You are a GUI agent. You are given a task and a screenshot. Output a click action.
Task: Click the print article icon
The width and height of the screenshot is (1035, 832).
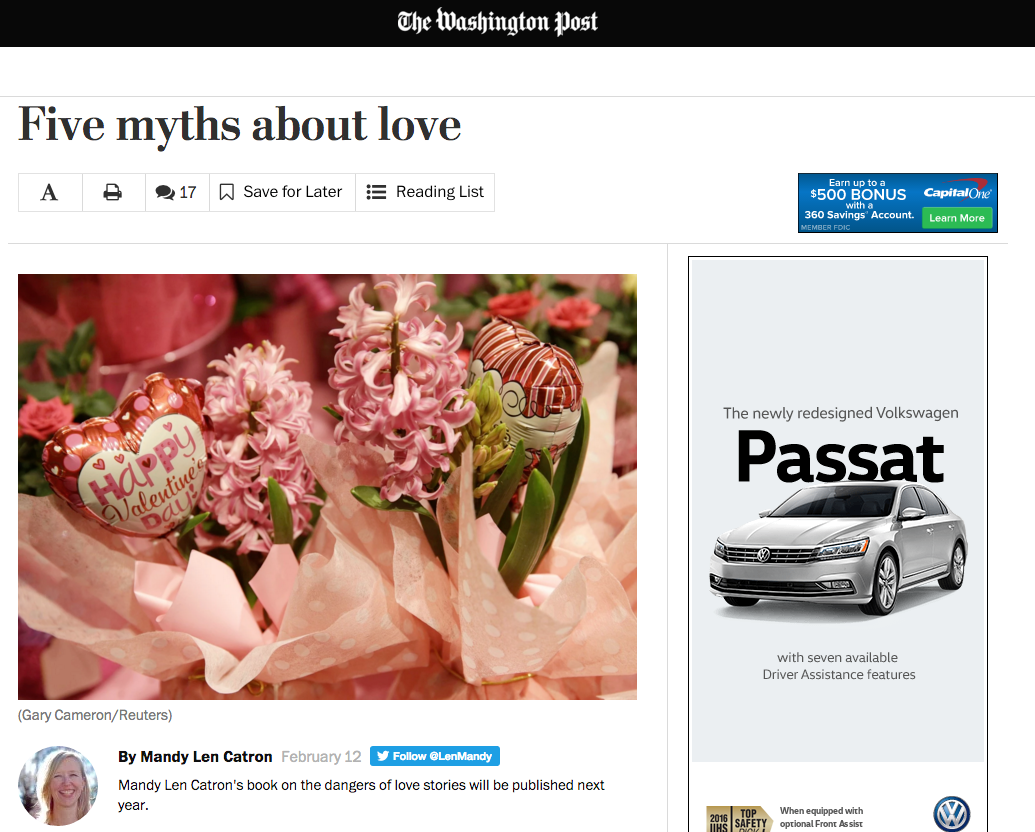113,192
